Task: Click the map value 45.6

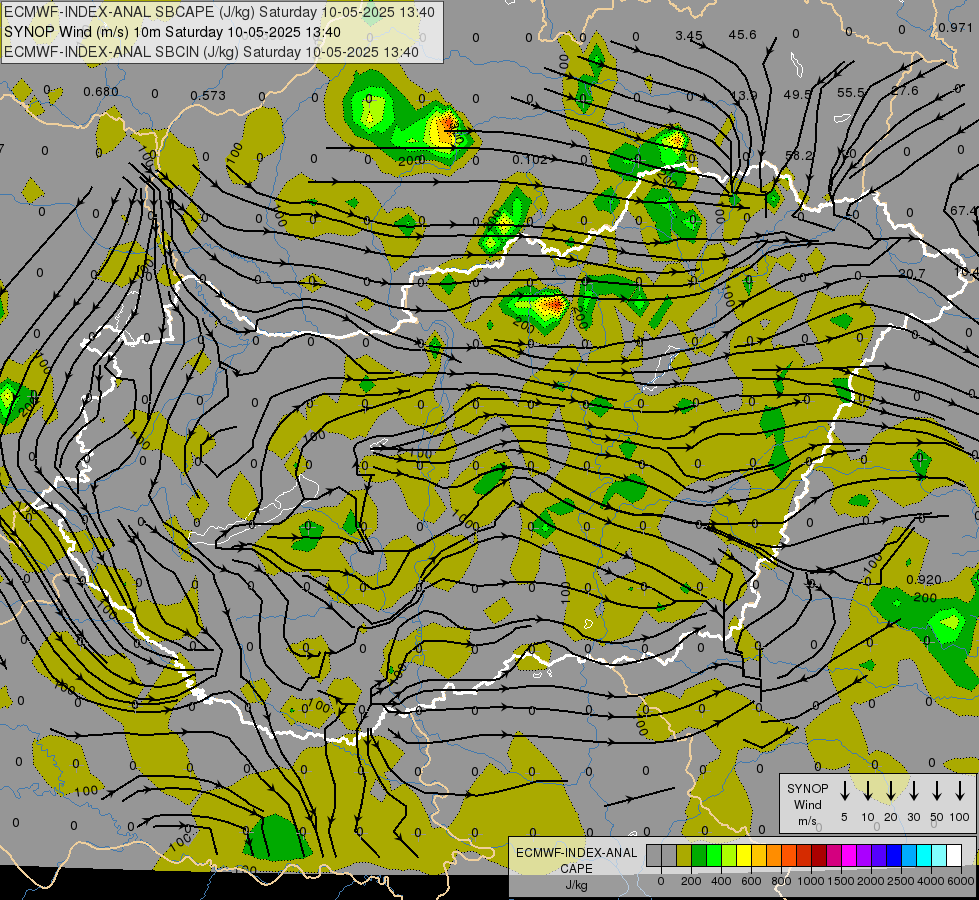Action: click(x=742, y=34)
